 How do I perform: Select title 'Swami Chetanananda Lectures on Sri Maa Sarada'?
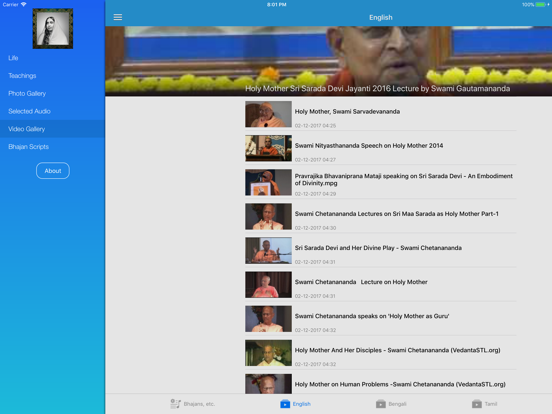(396, 214)
